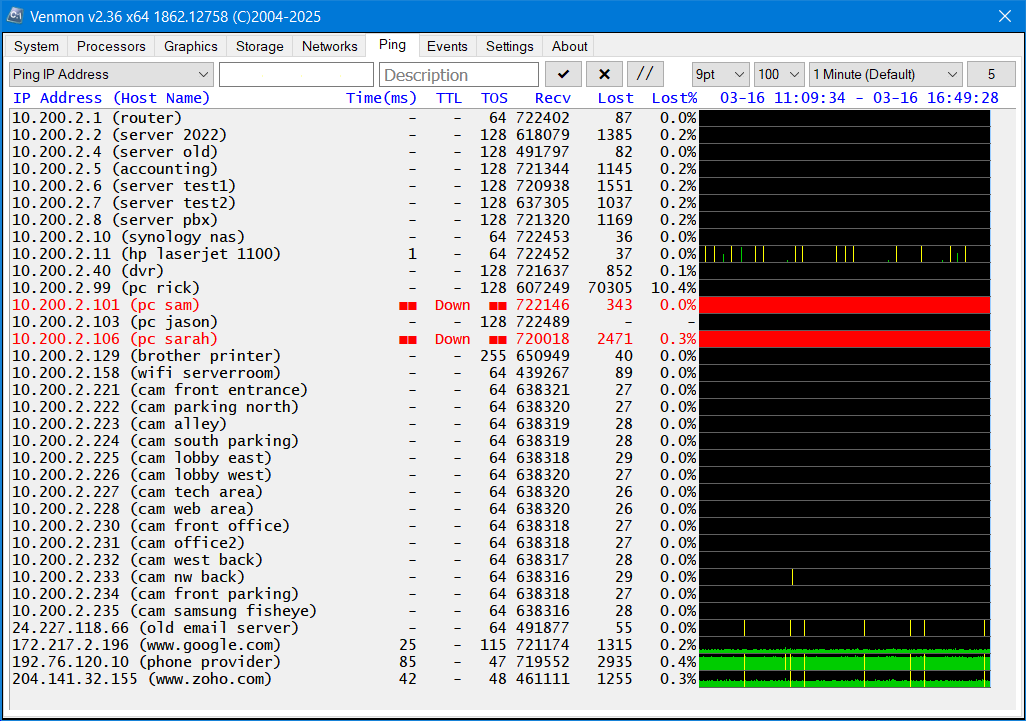Select the www.zoho.com row
1026x721 pixels.
point(501,679)
